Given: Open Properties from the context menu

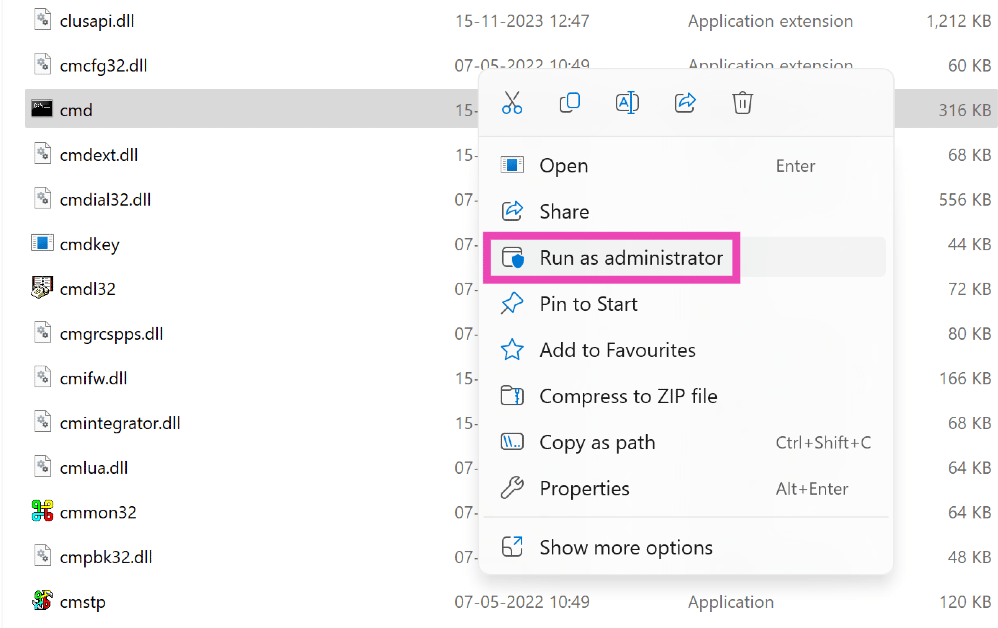Looking at the screenshot, I should point(585,488).
